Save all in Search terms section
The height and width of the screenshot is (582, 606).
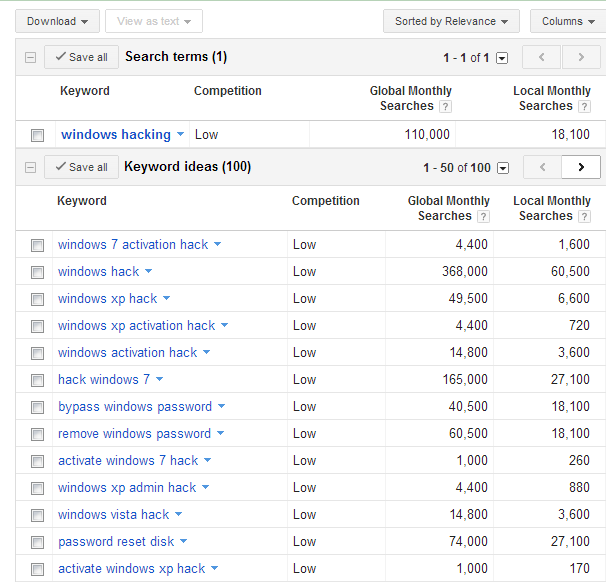(x=81, y=57)
